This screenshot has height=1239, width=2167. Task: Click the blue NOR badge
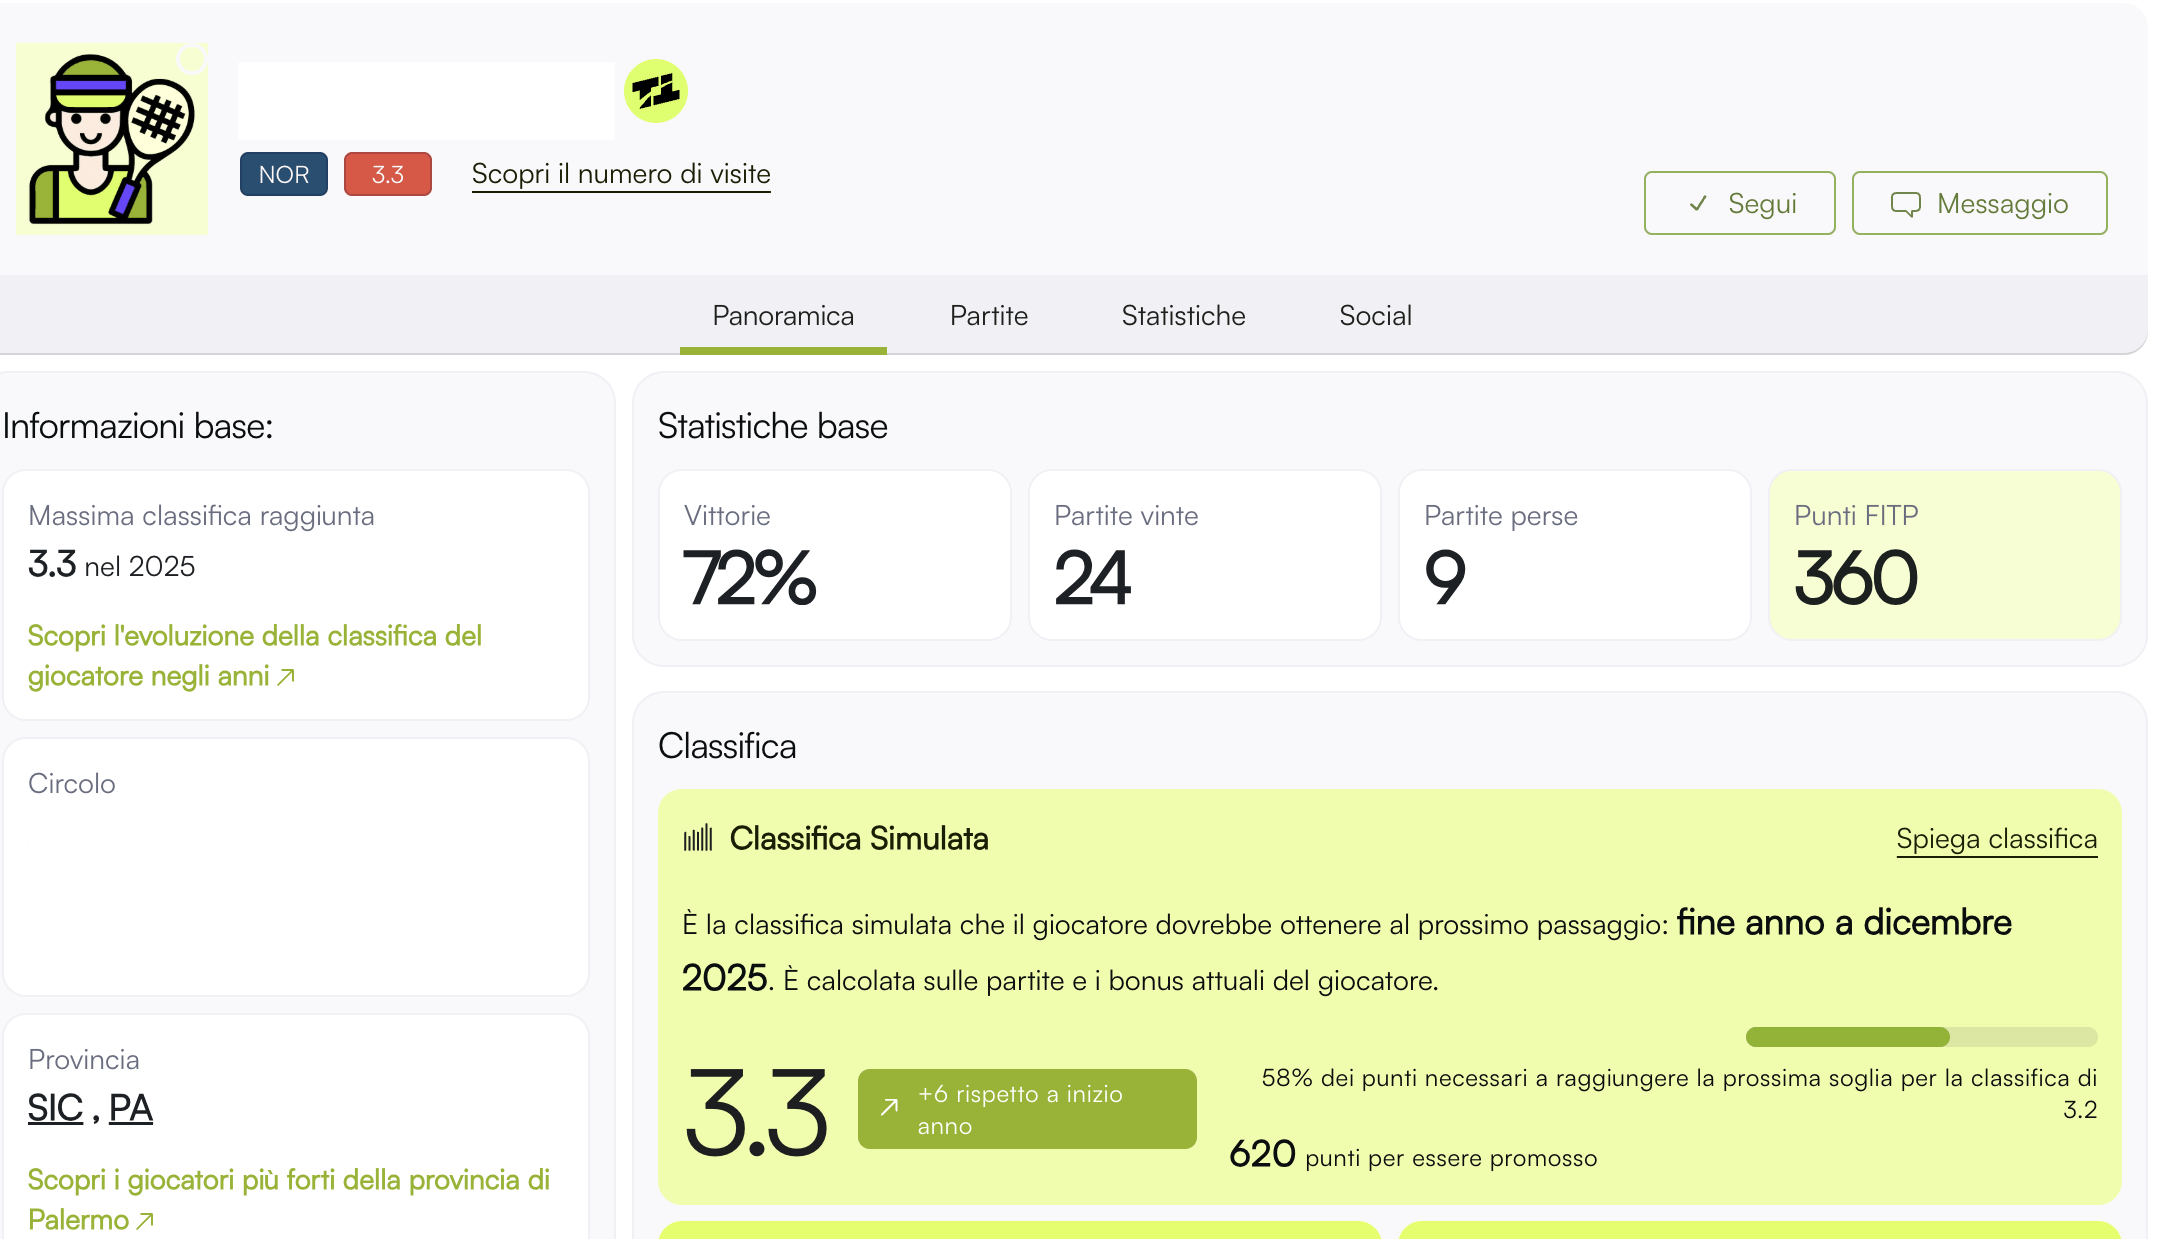pos(283,174)
